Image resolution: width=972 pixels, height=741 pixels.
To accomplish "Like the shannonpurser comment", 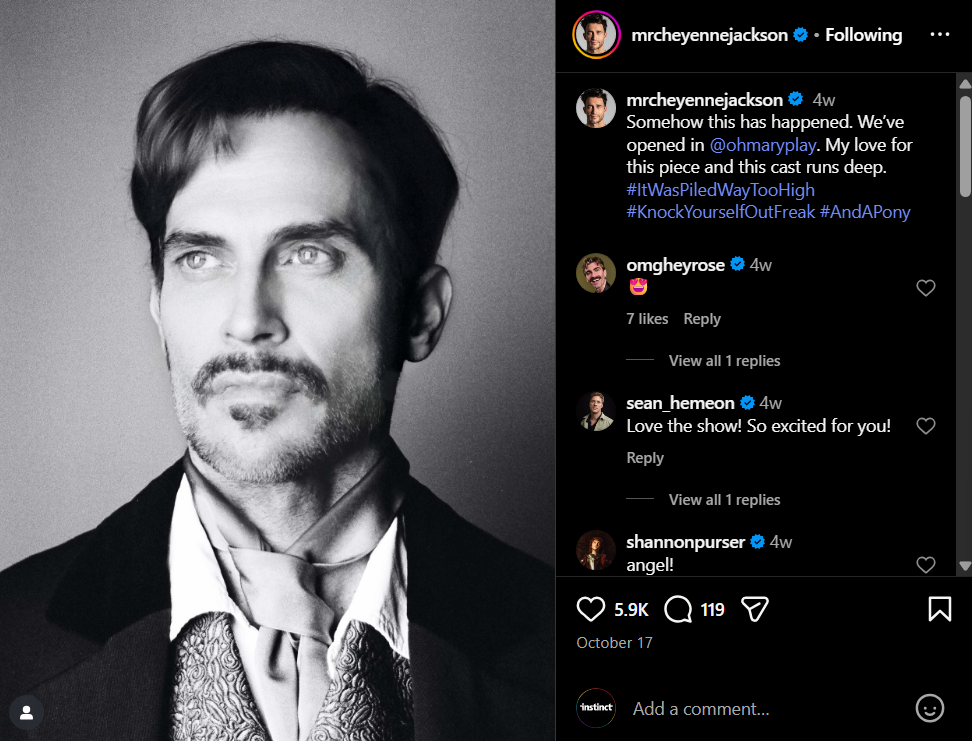I will pos(926,565).
